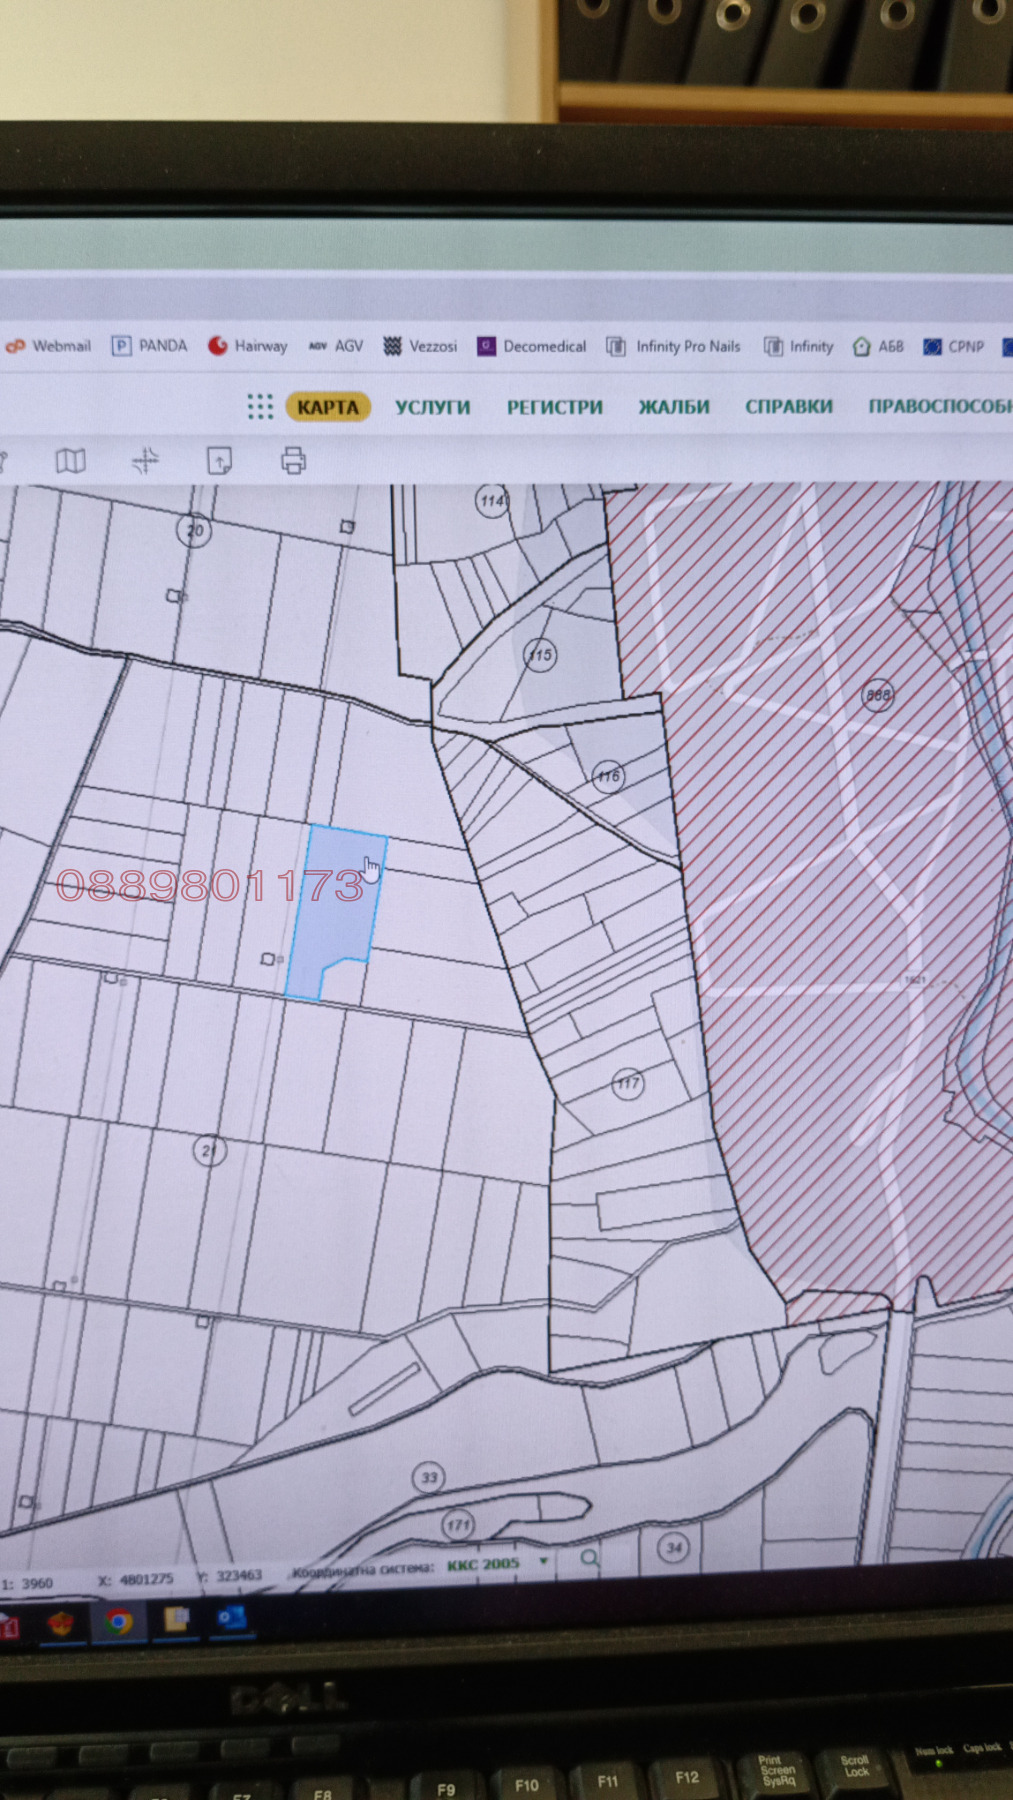
Task: Select the crosshair coordinates tool
Action: tap(146, 461)
